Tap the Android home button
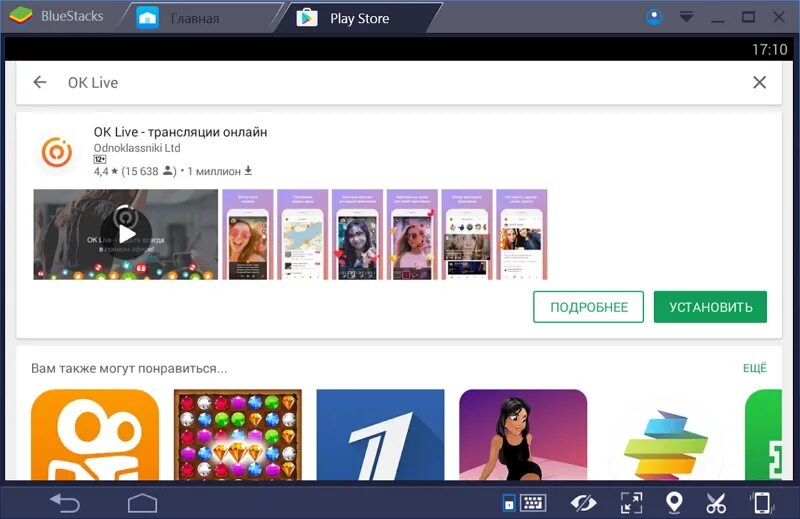The image size is (800, 519). (142, 503)
